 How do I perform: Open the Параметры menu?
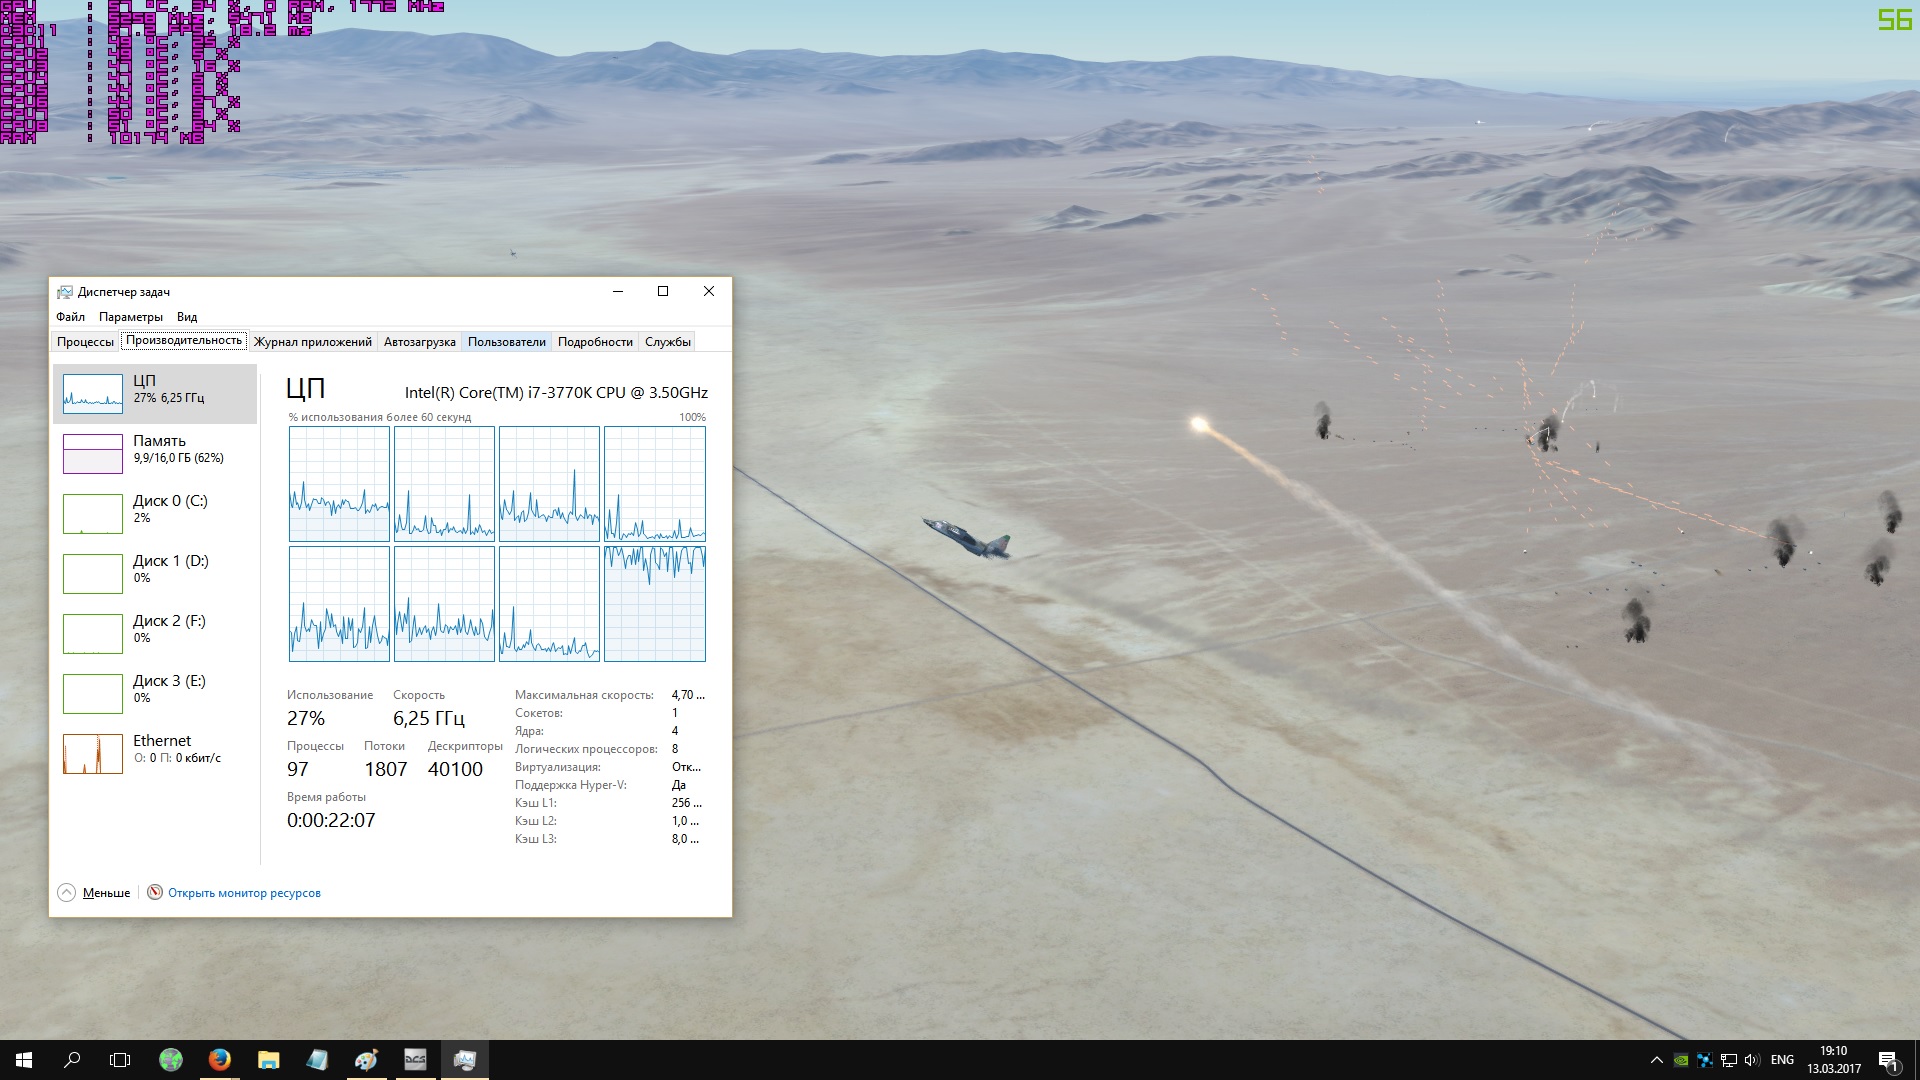click(131, 317)
